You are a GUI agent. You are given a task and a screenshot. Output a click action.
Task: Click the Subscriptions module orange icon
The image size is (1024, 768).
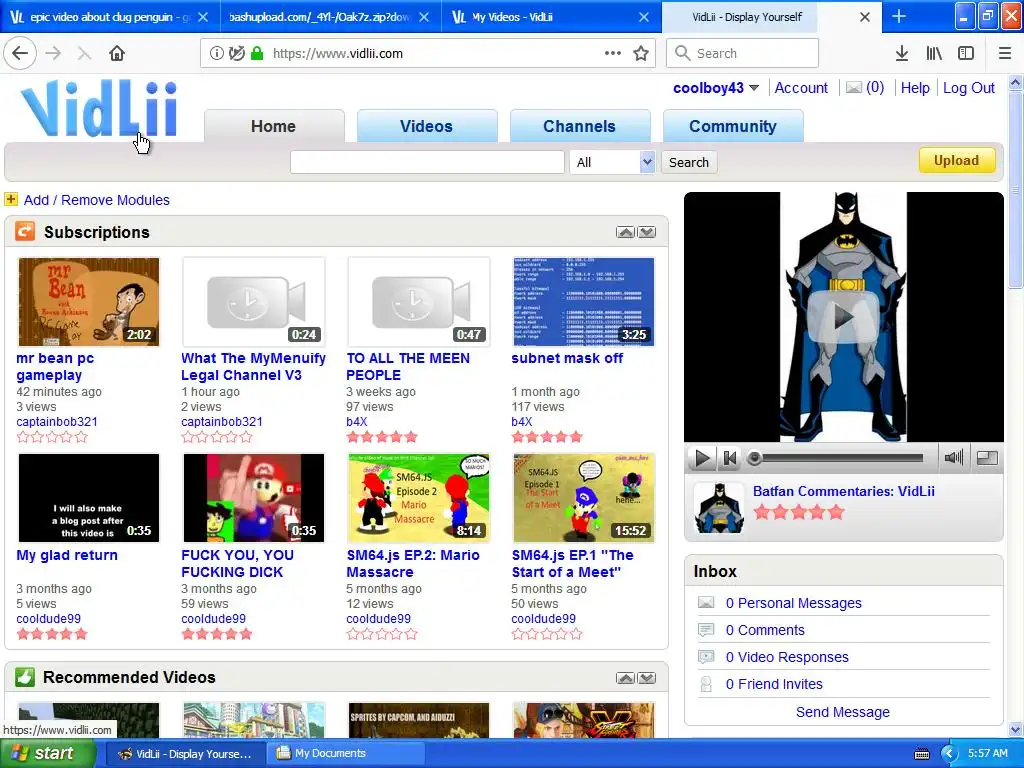coord(25,231)
